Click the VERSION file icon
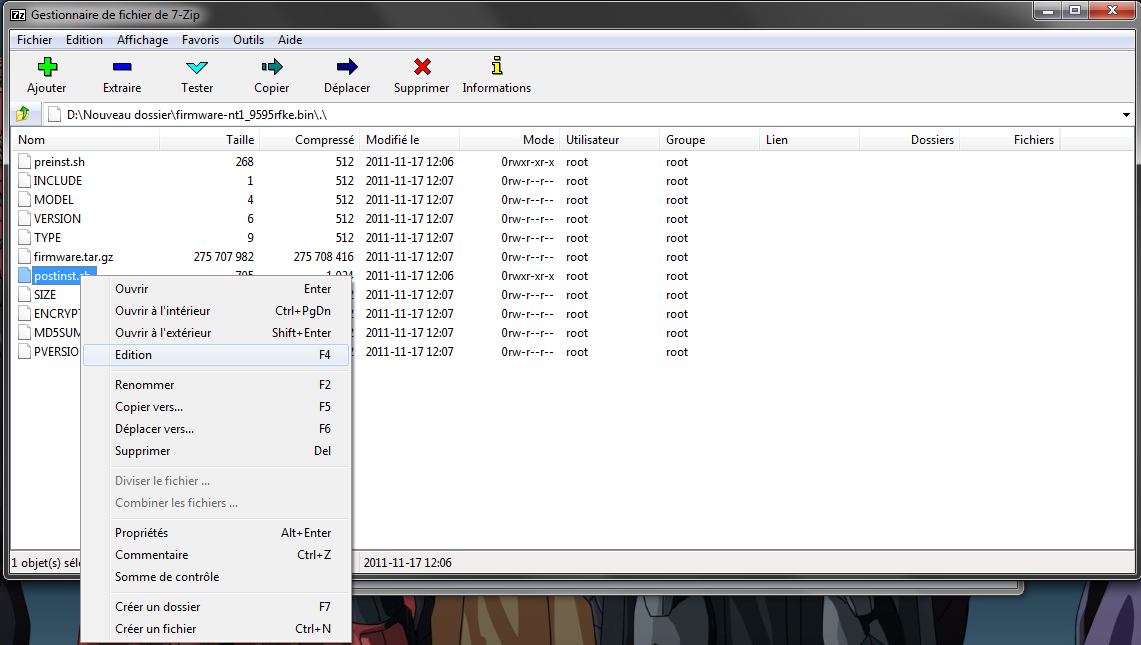 [x=25, y=218]
